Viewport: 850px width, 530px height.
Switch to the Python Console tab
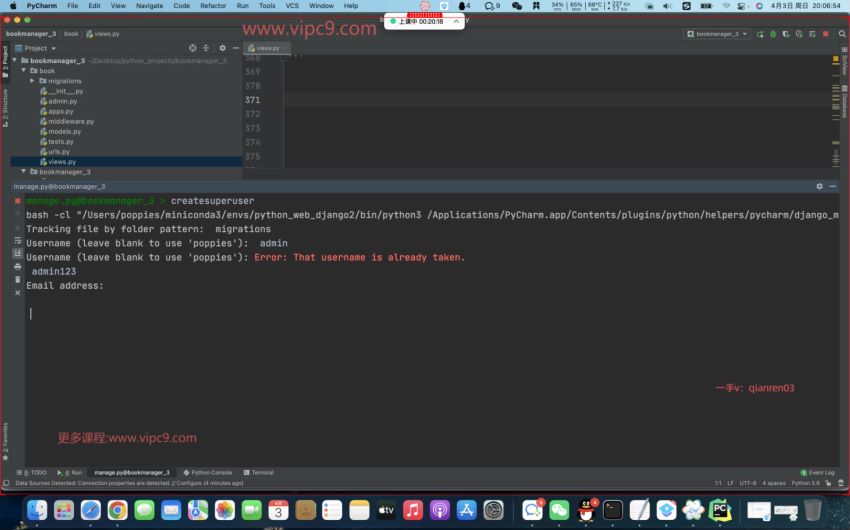point(208,472)
